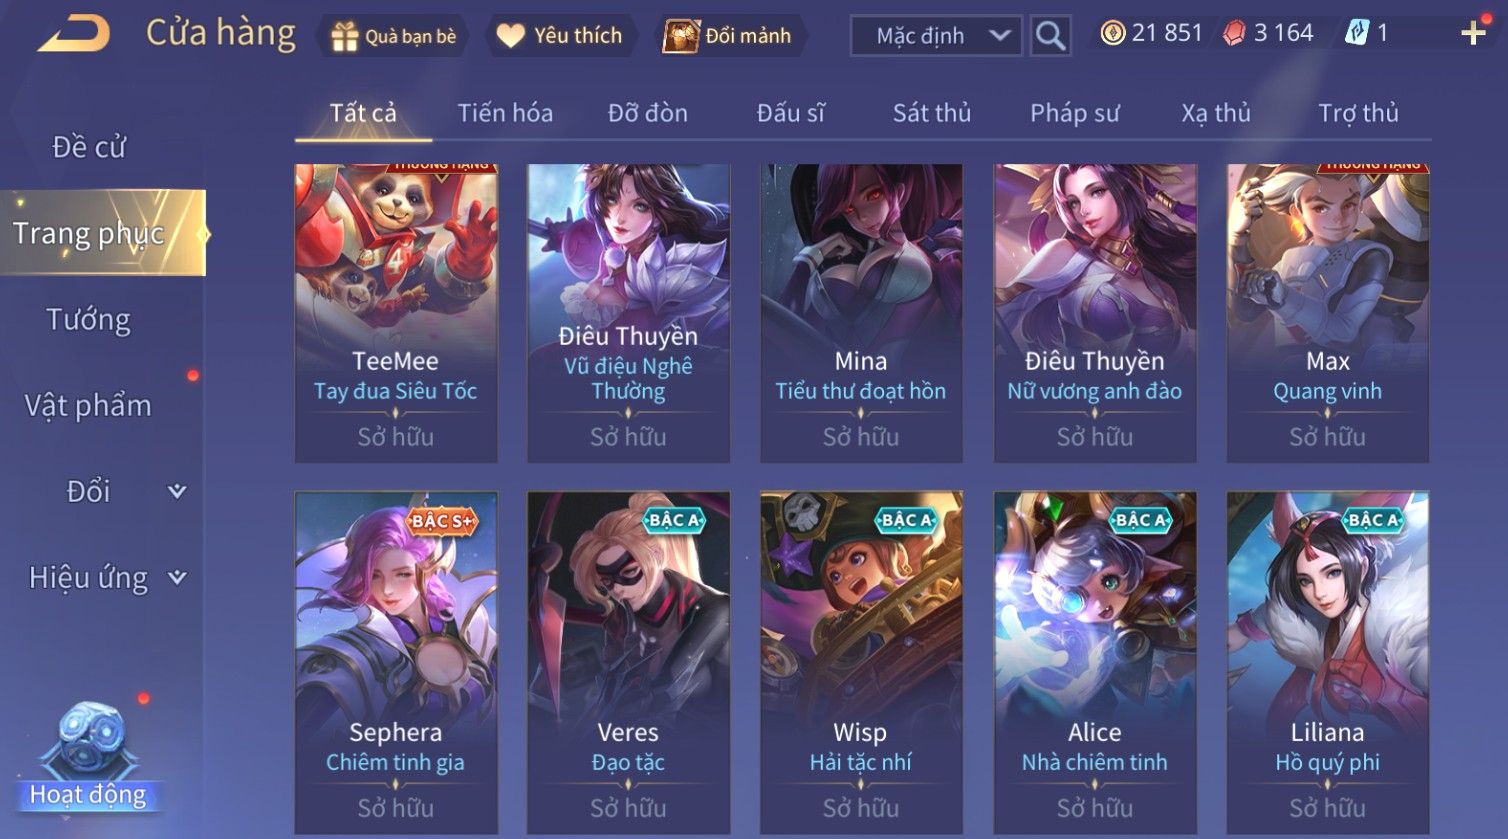Open the magnifier search icon
This screenshot has width=1508, height=839.
[1050, 36]
